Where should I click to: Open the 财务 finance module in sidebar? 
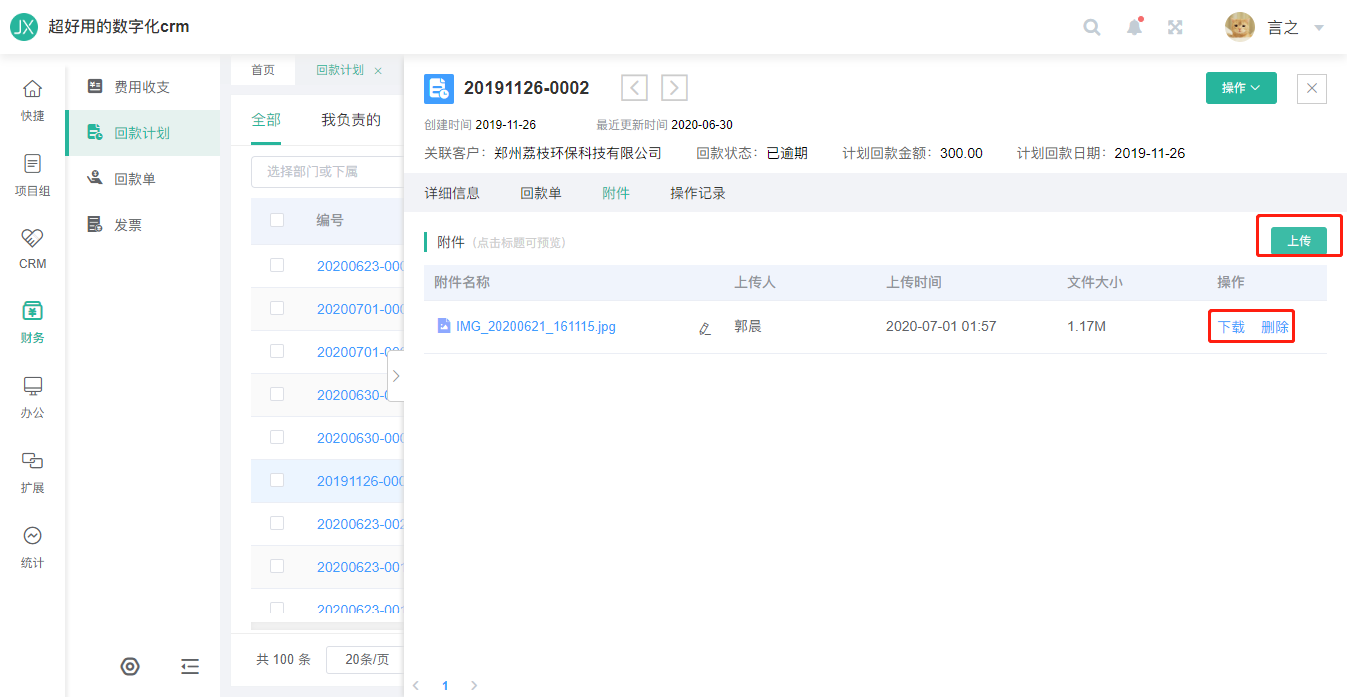32,322
